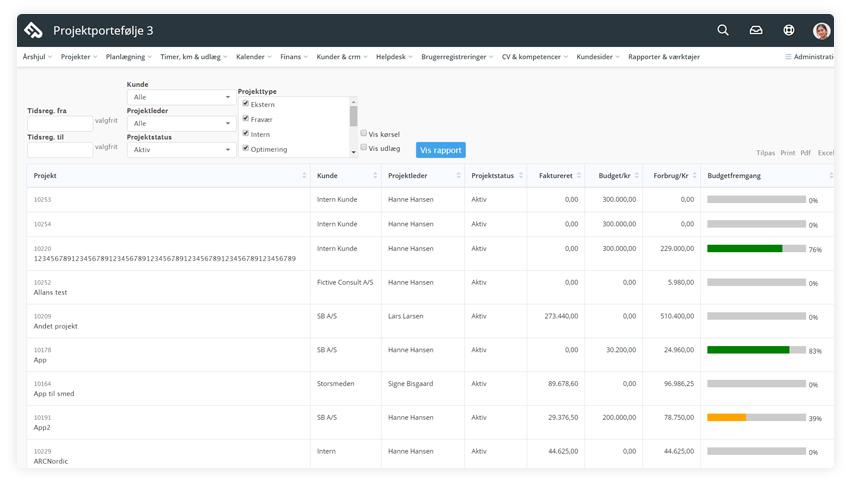
Task: Sort by Projektleder column arrows
Action: click(x=458, y=175)
